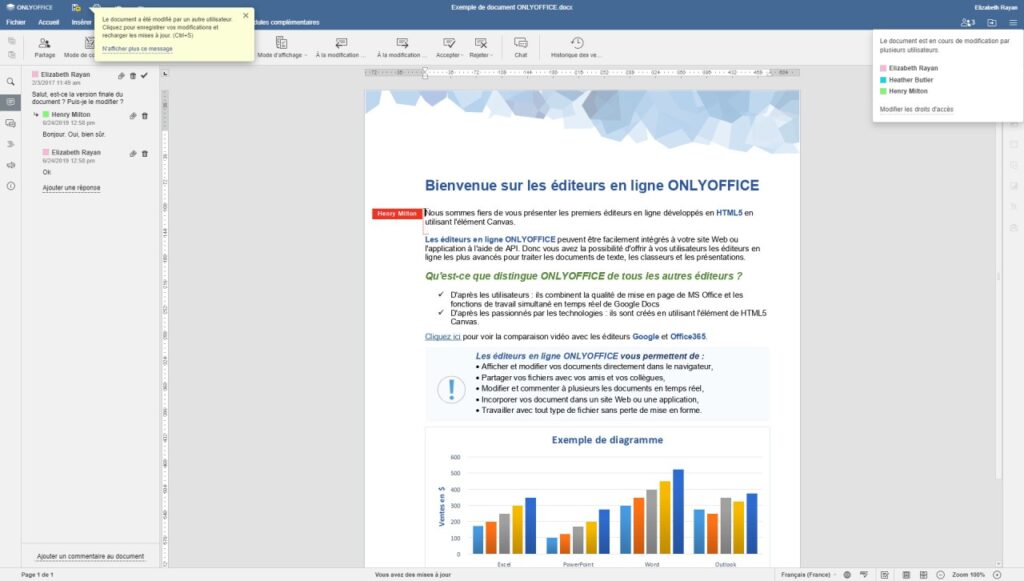Screen dimensions: 1024x581
Task: Click the zoom out button
Action: pyautogui.click(x=940, y=574)
